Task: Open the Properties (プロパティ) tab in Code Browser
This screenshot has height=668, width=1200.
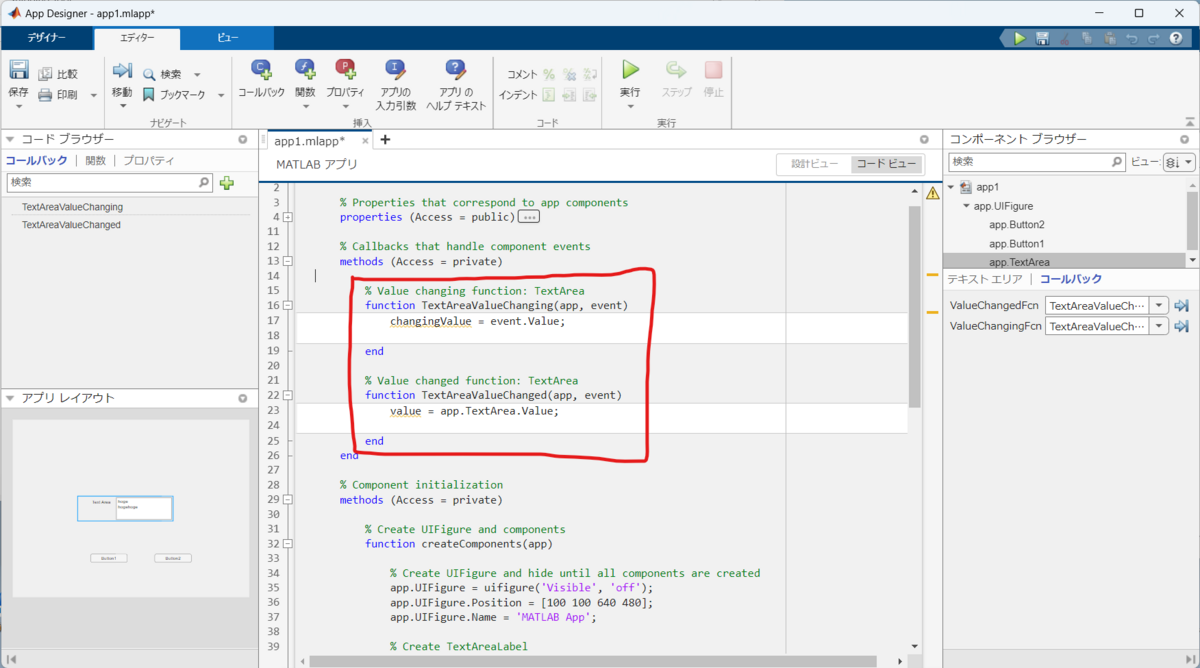Action: (x=148, y=160)
